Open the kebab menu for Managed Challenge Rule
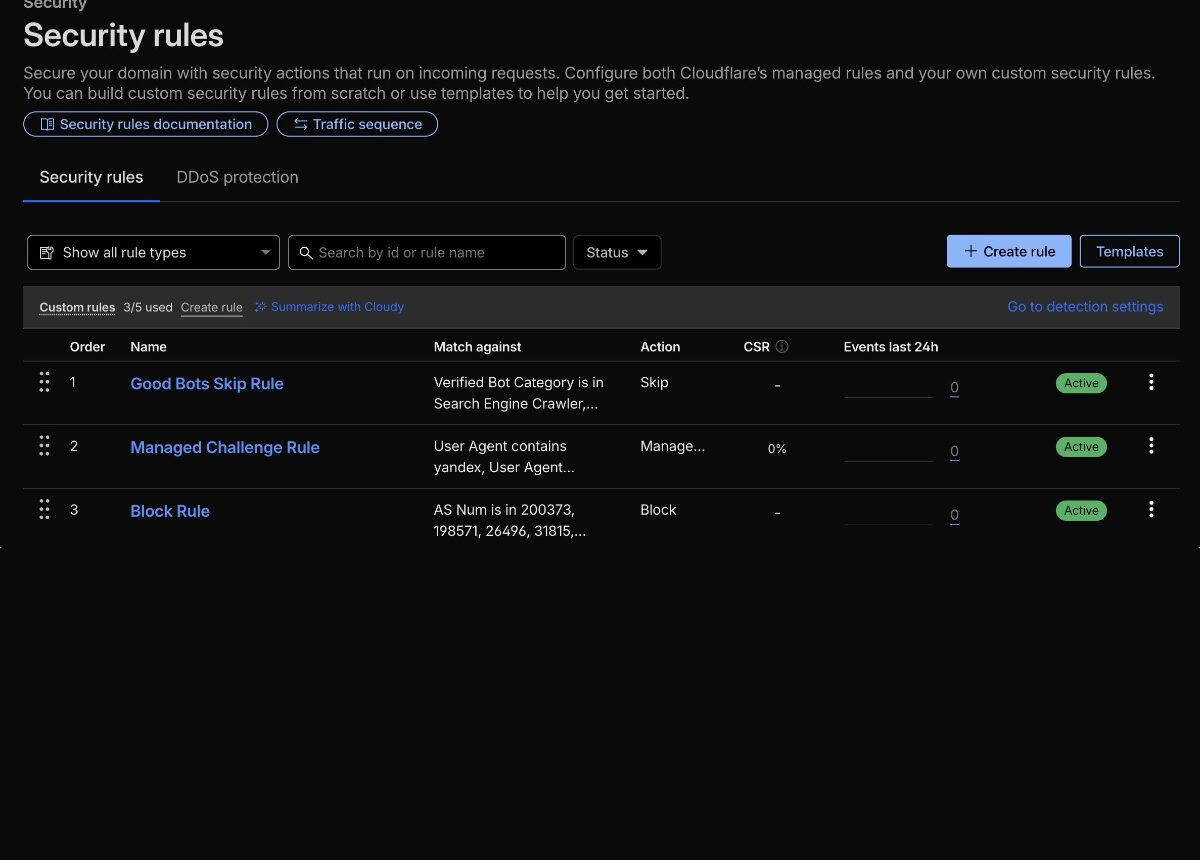Screen dimensions: 1200x860 coord(1151,445)
